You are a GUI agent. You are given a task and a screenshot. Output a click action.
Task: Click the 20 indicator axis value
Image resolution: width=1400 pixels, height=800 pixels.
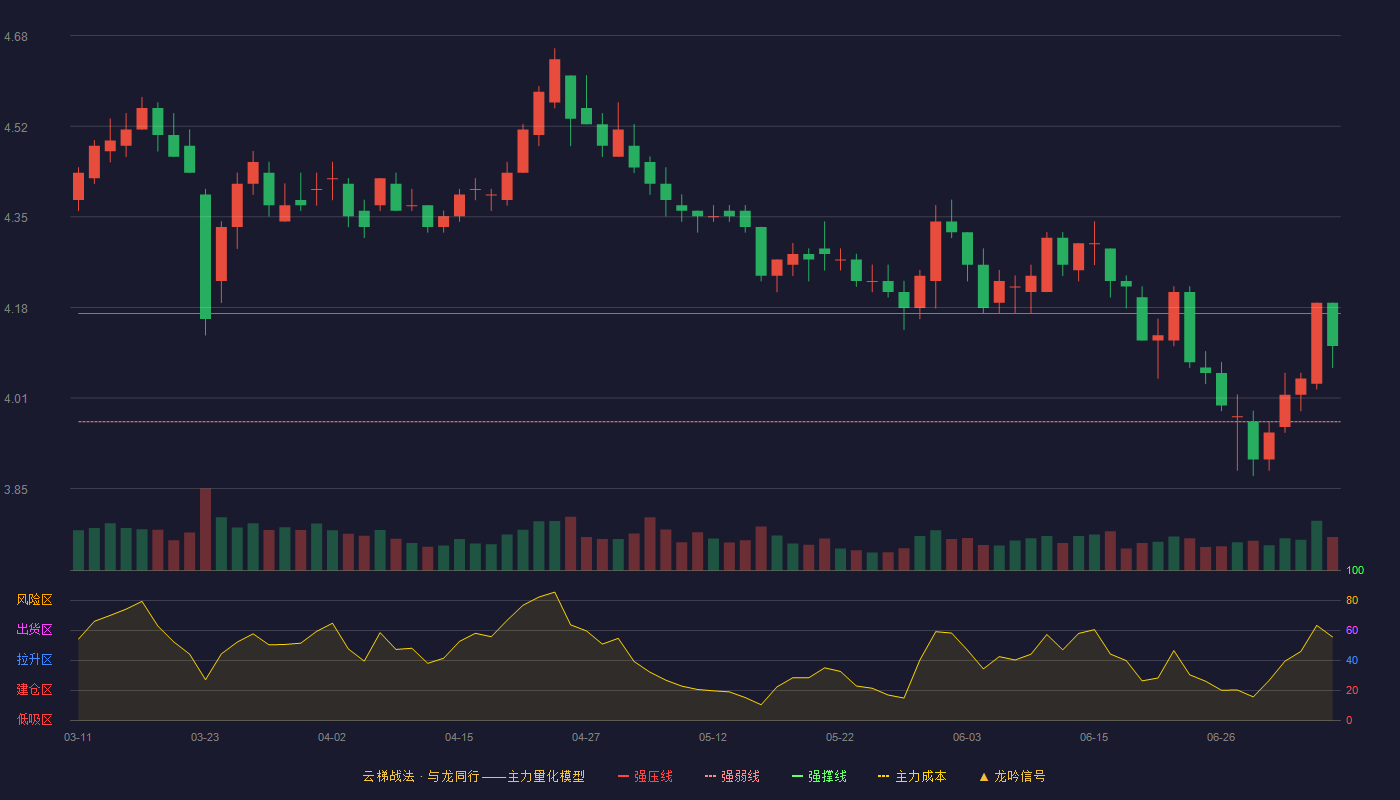[1352, 690]
